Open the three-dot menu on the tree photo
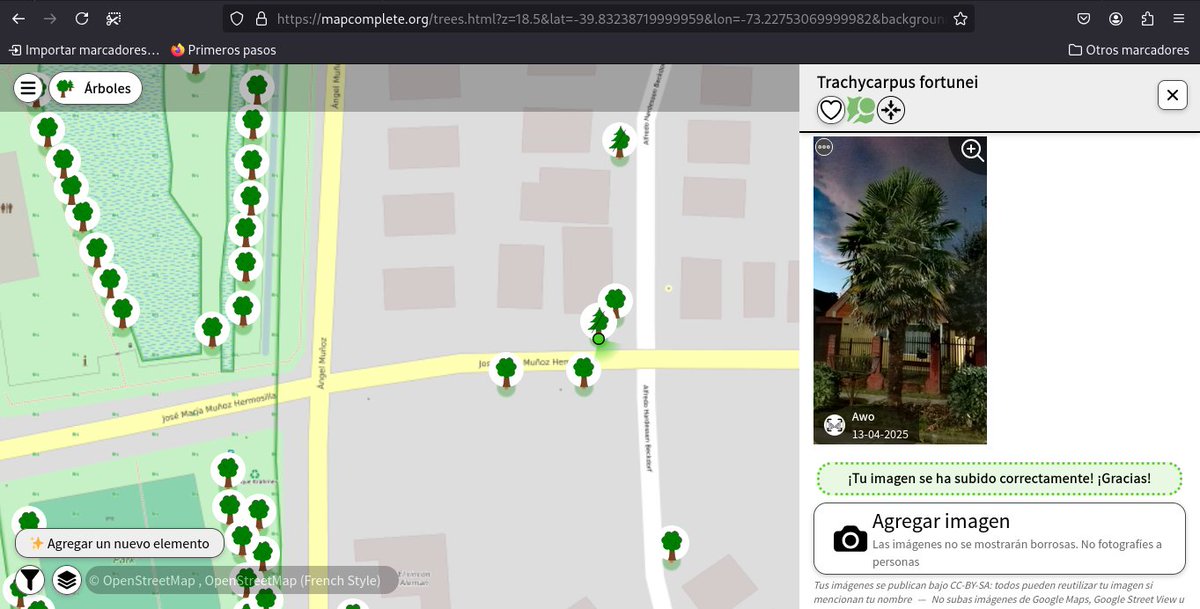Image resolution: width=1200 pixels, height=609 pixels. 824,147
